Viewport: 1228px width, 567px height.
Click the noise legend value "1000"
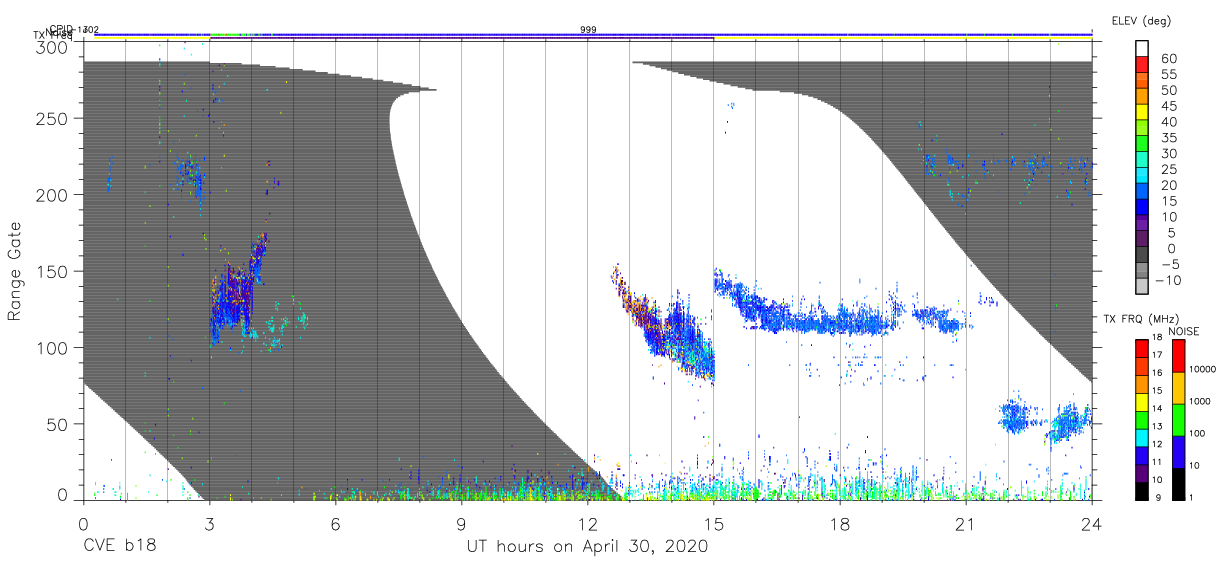(1200, 402)
